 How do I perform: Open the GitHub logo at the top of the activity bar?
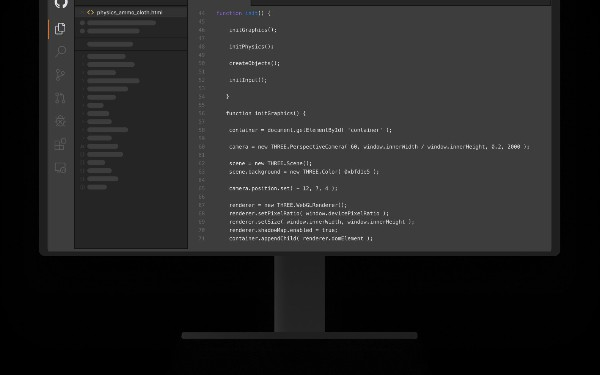pos(61,4)
